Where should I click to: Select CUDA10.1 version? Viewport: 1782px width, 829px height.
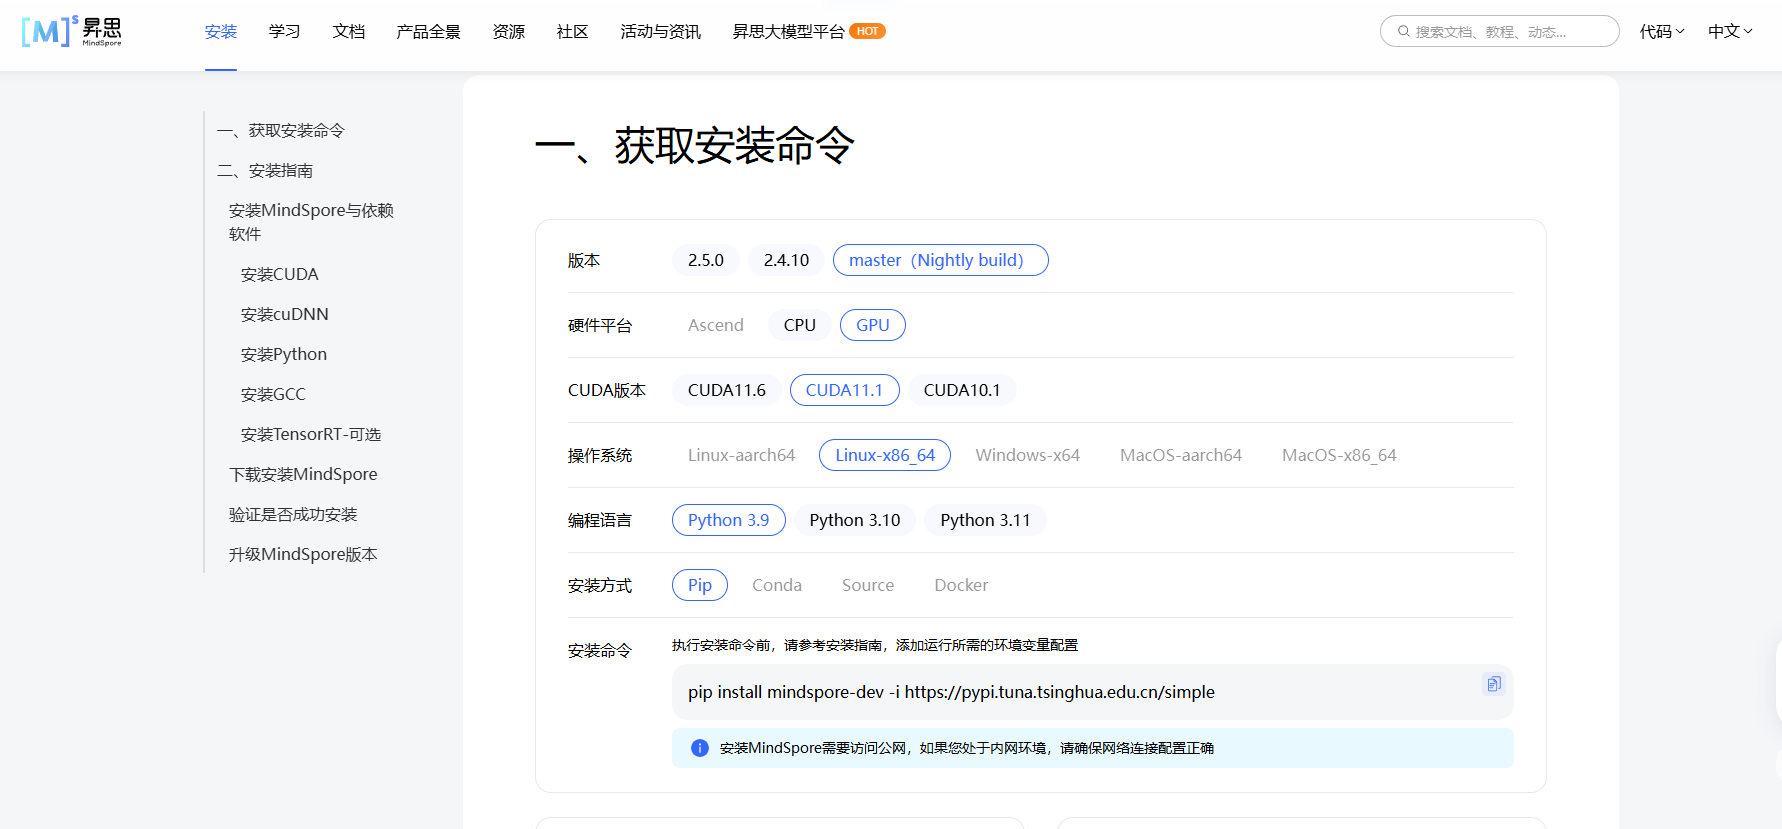pos(962,390)
